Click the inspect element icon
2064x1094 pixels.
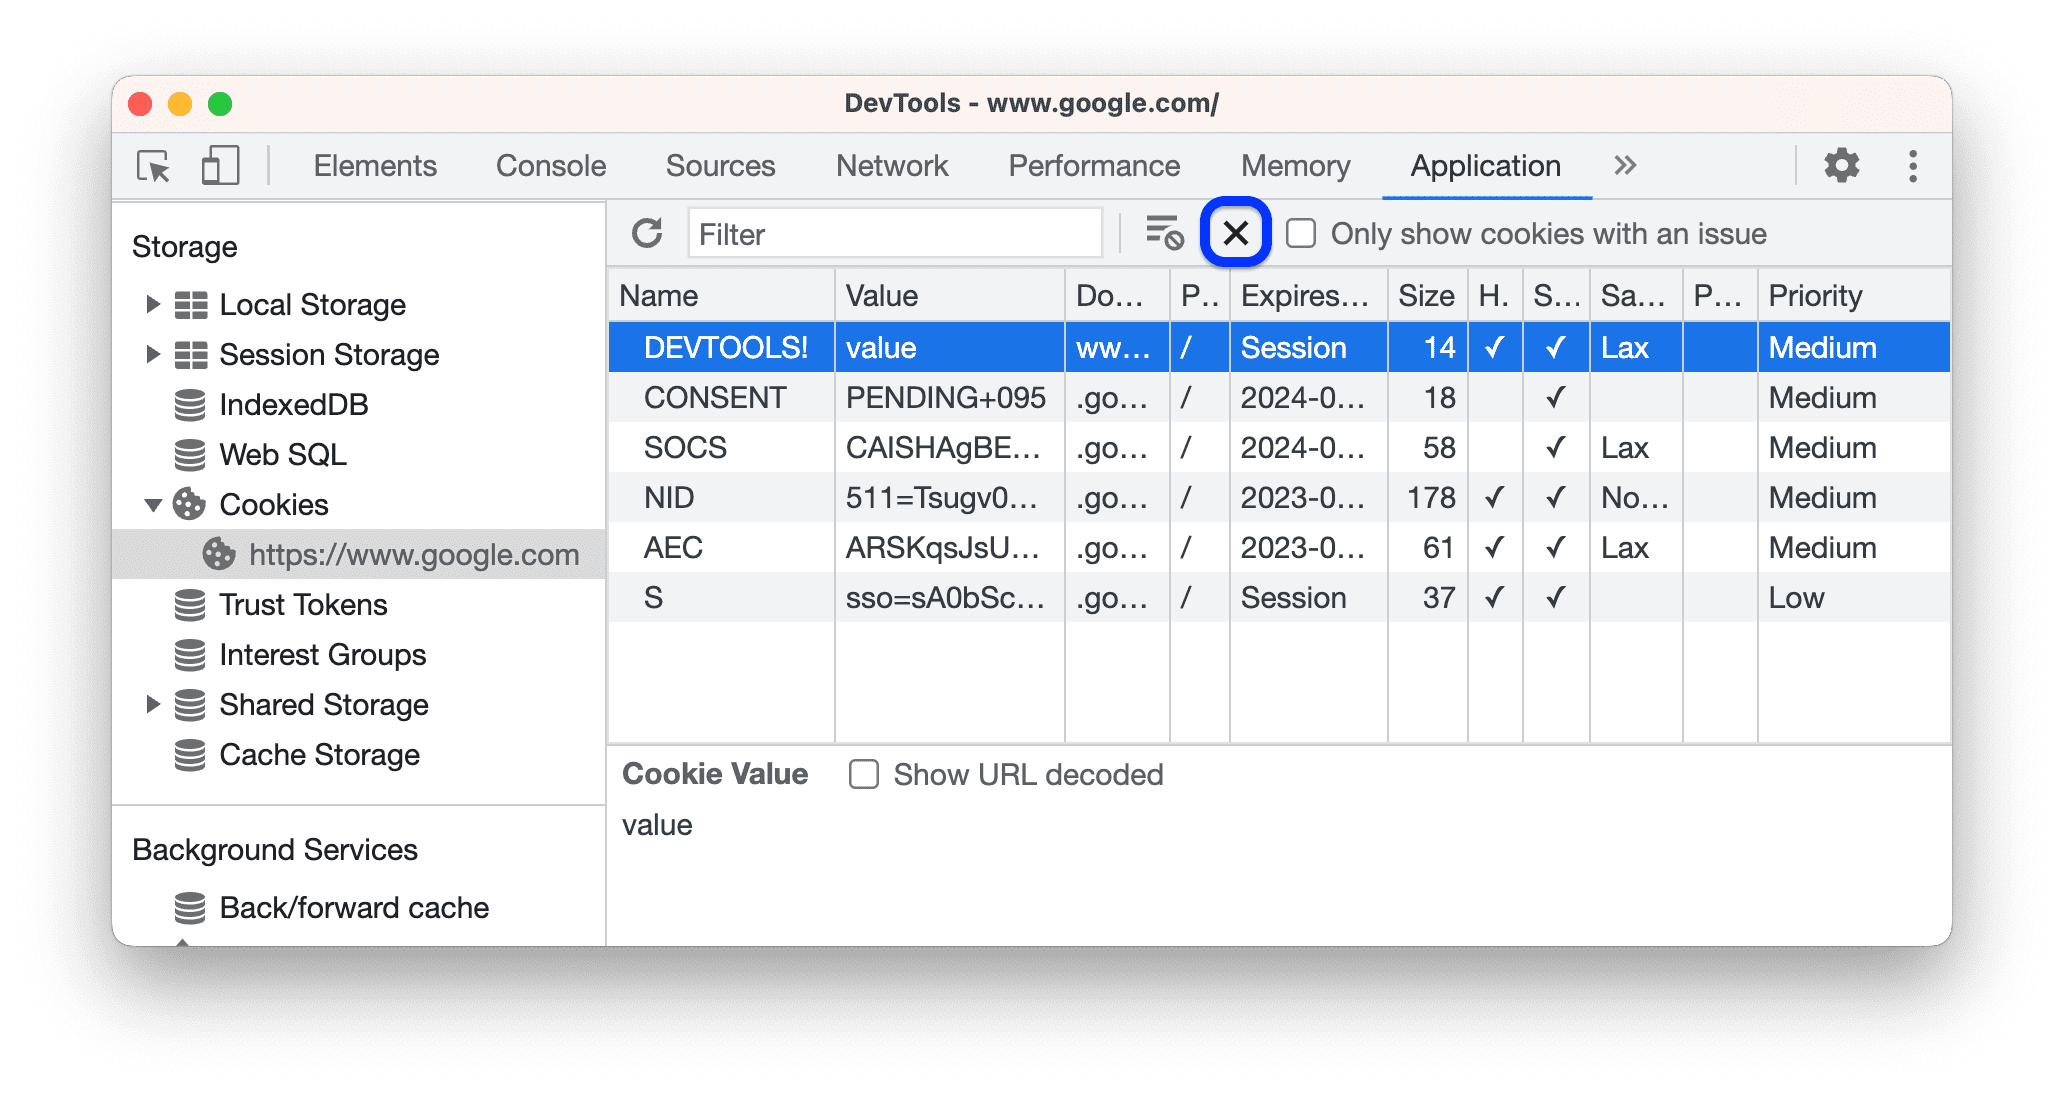[153, 164]
